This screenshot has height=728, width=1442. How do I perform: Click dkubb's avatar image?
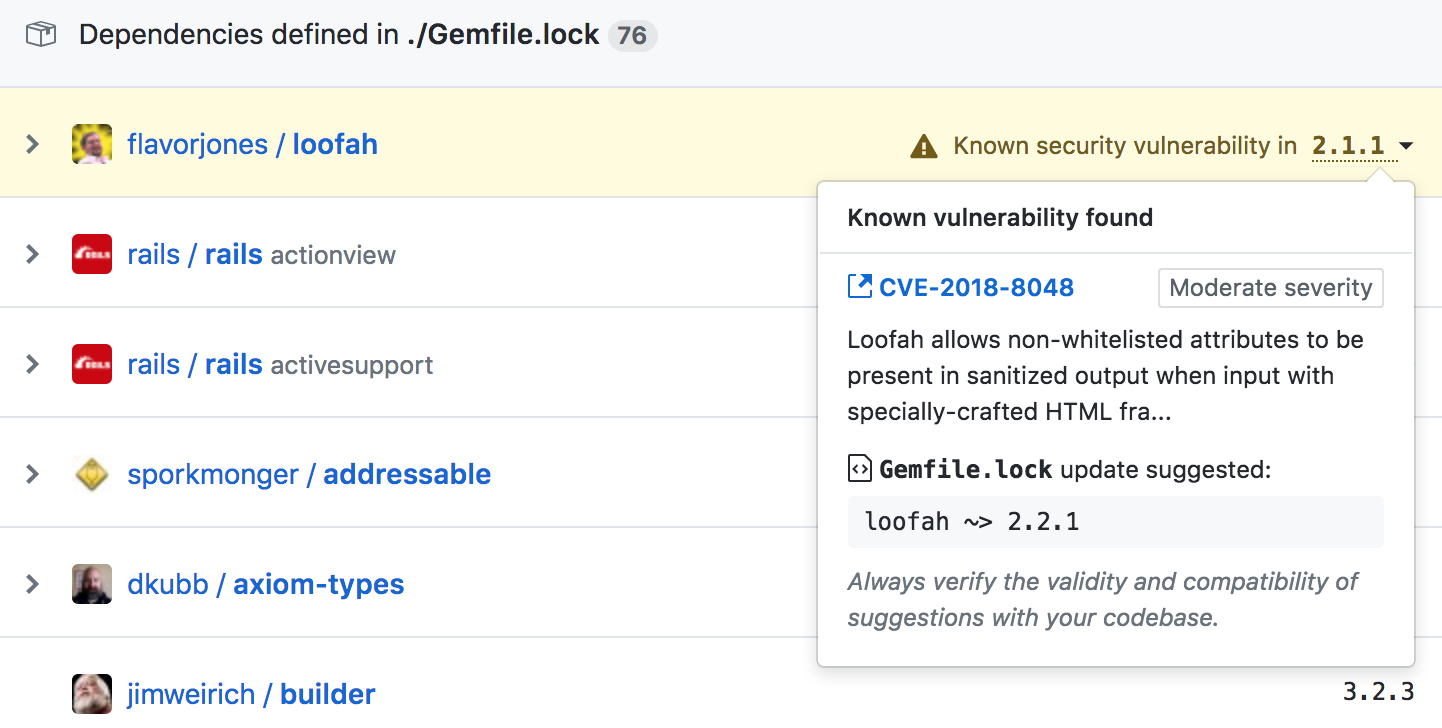tap(92, 584)
